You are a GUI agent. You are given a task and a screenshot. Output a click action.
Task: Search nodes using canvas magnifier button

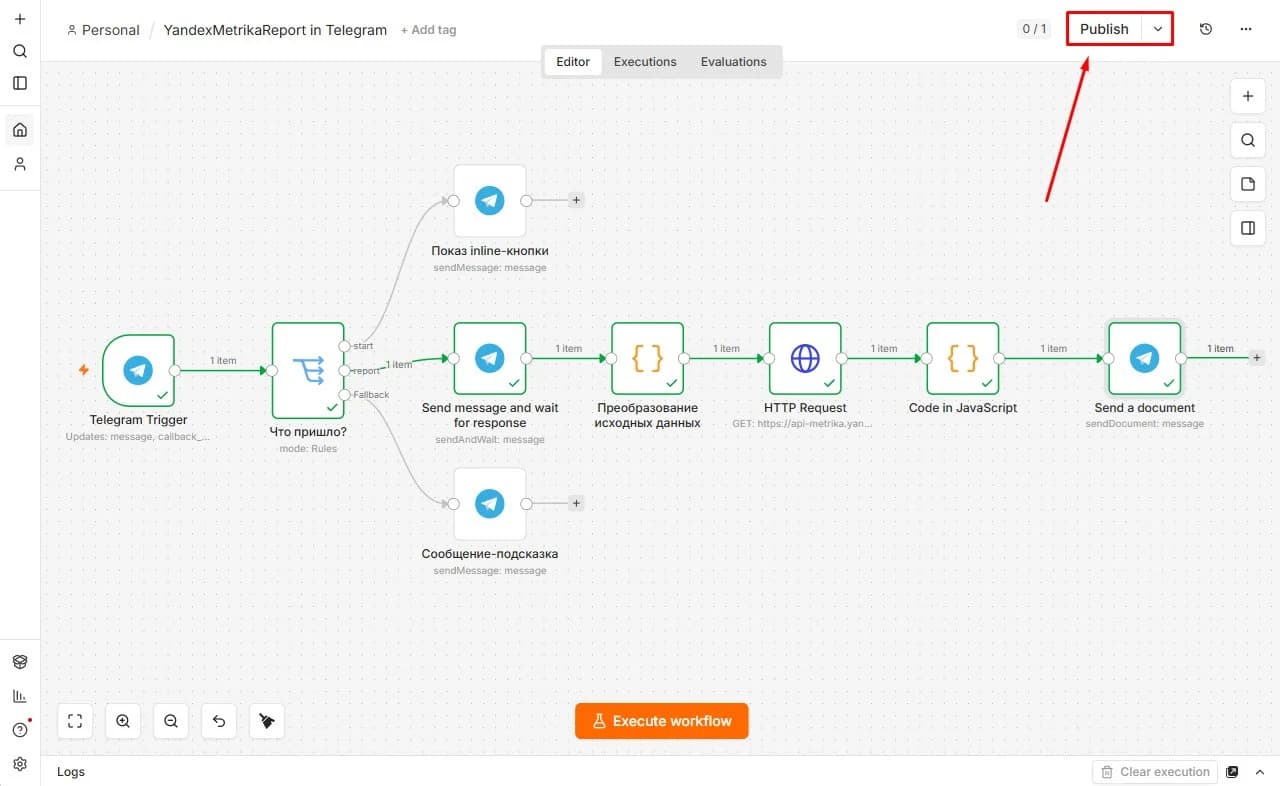pyautogui.click(x=1248, y=140)
